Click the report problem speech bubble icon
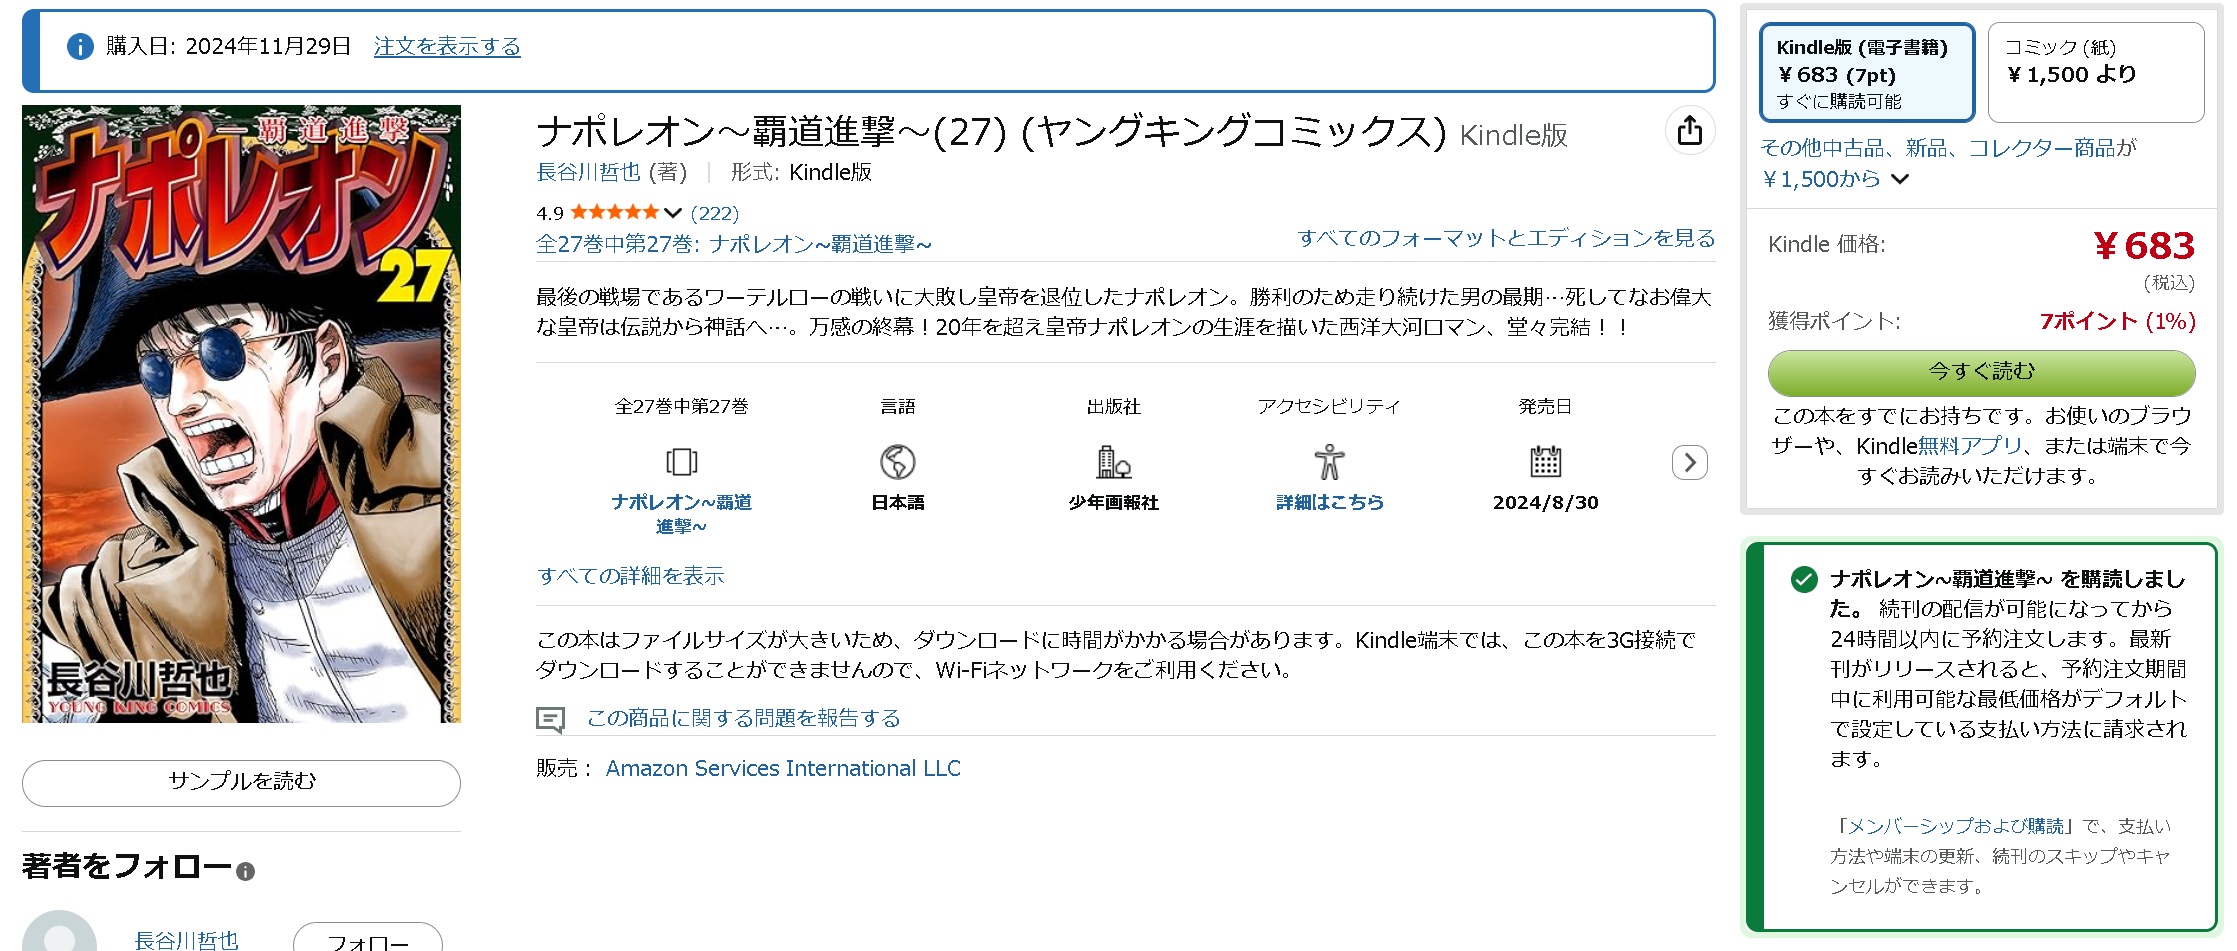Viewport: 2237px width, 951px height. pyautogui.click(x=550, y=719)
